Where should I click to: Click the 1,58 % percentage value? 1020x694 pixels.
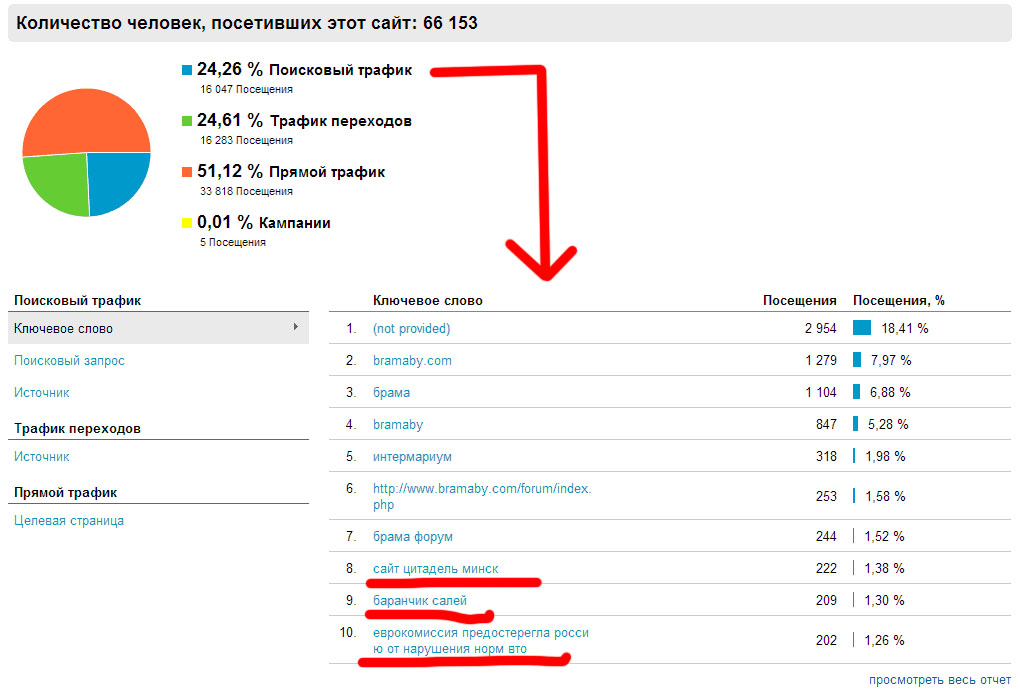[885, 496]
